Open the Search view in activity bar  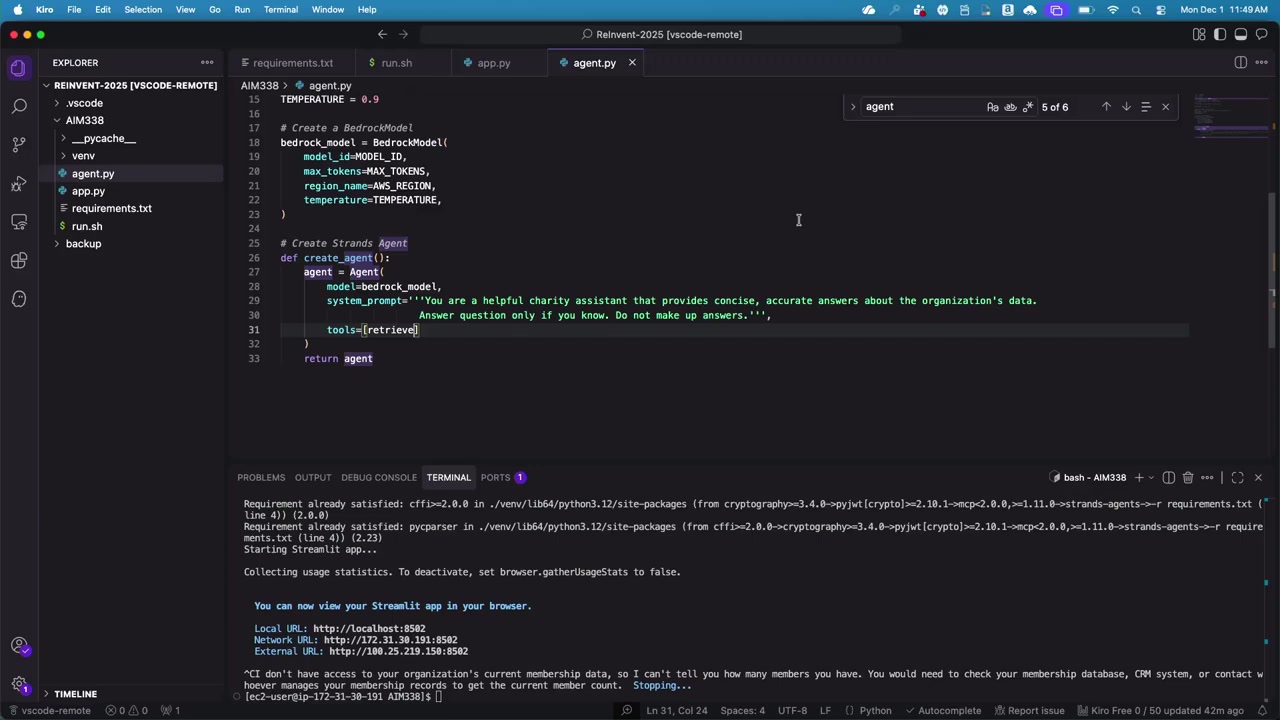pyautogui.click(x=19, y=106)
